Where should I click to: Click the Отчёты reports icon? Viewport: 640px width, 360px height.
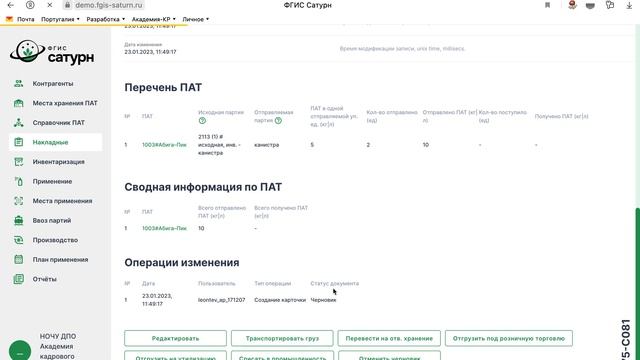18,279
